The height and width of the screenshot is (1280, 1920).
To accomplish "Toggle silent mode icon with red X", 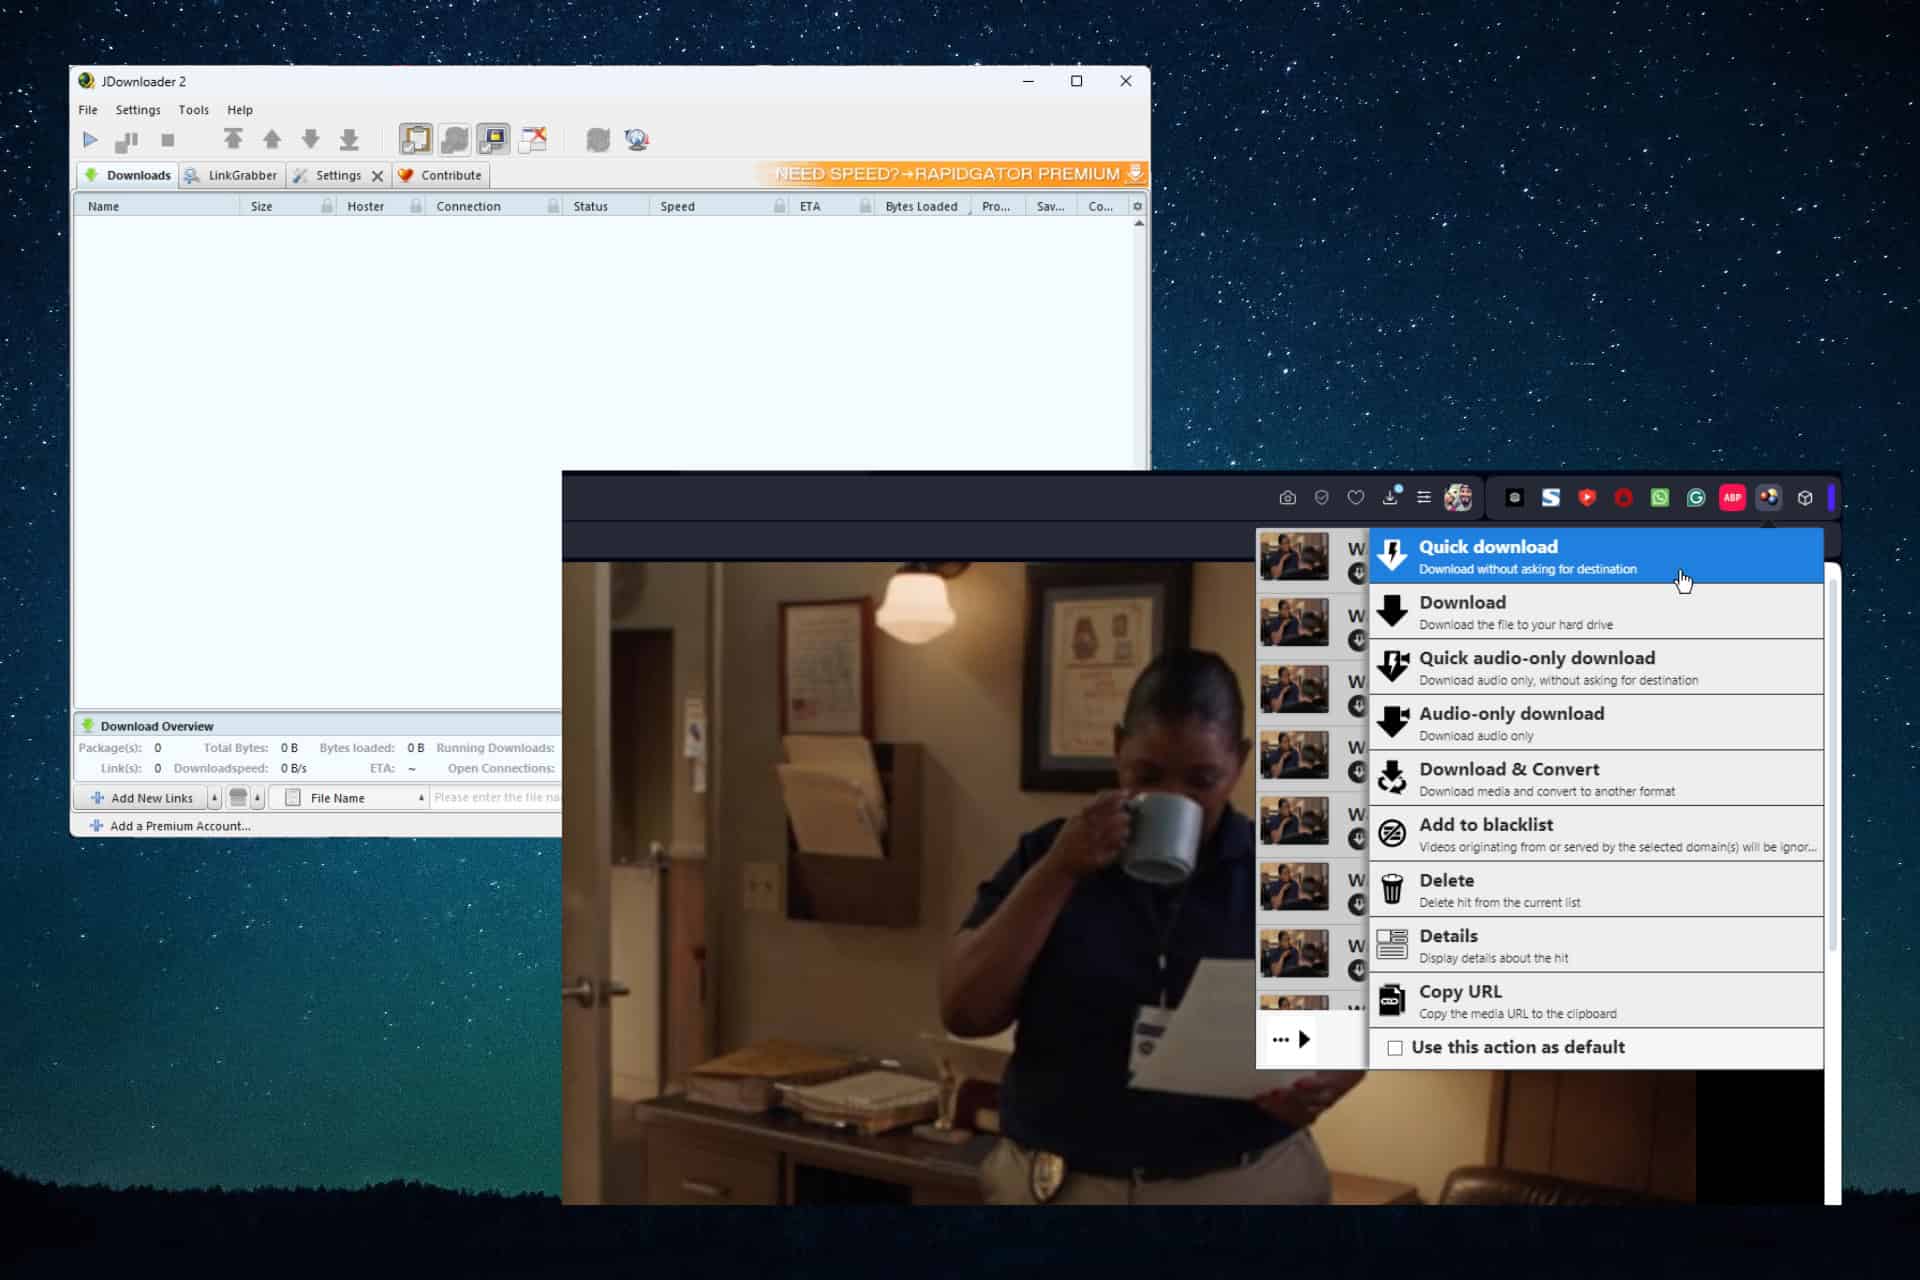I will (533, 139).
